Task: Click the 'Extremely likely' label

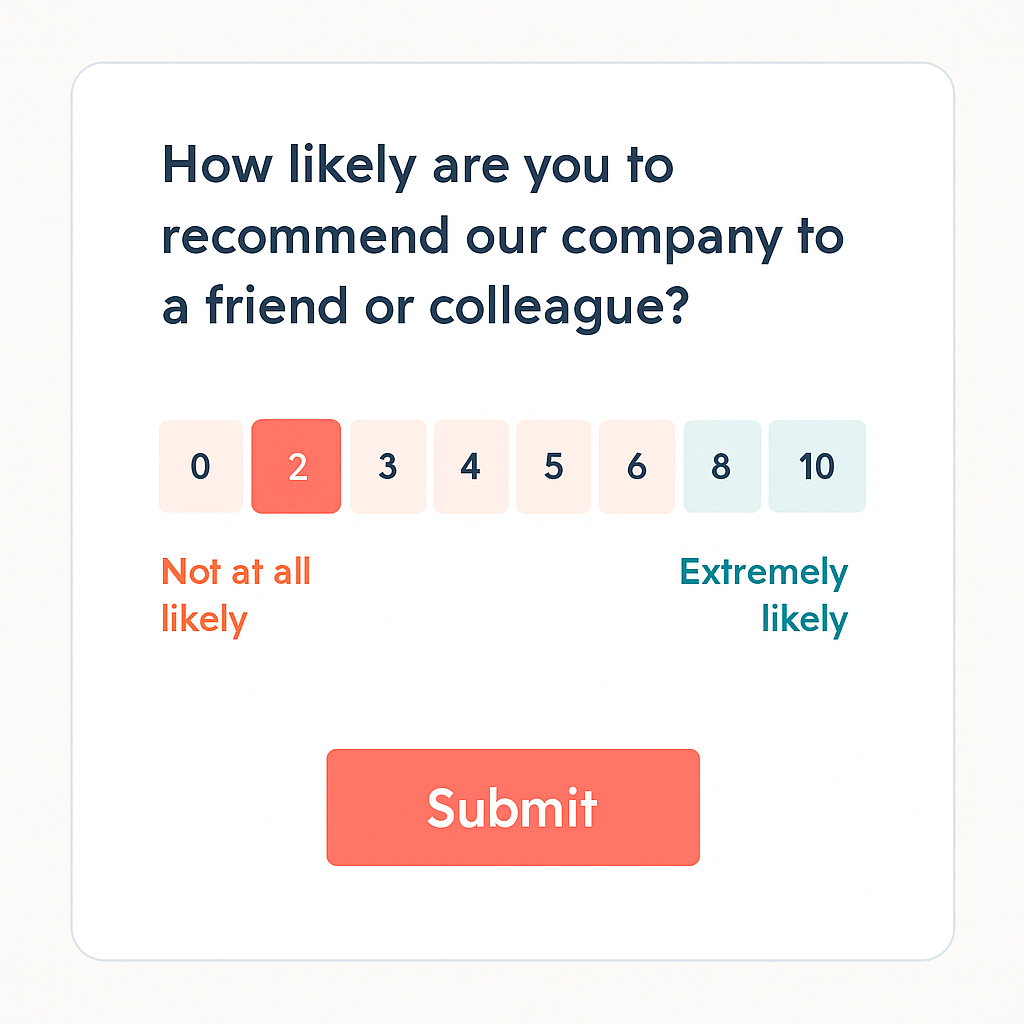Action: coord(764,595)
